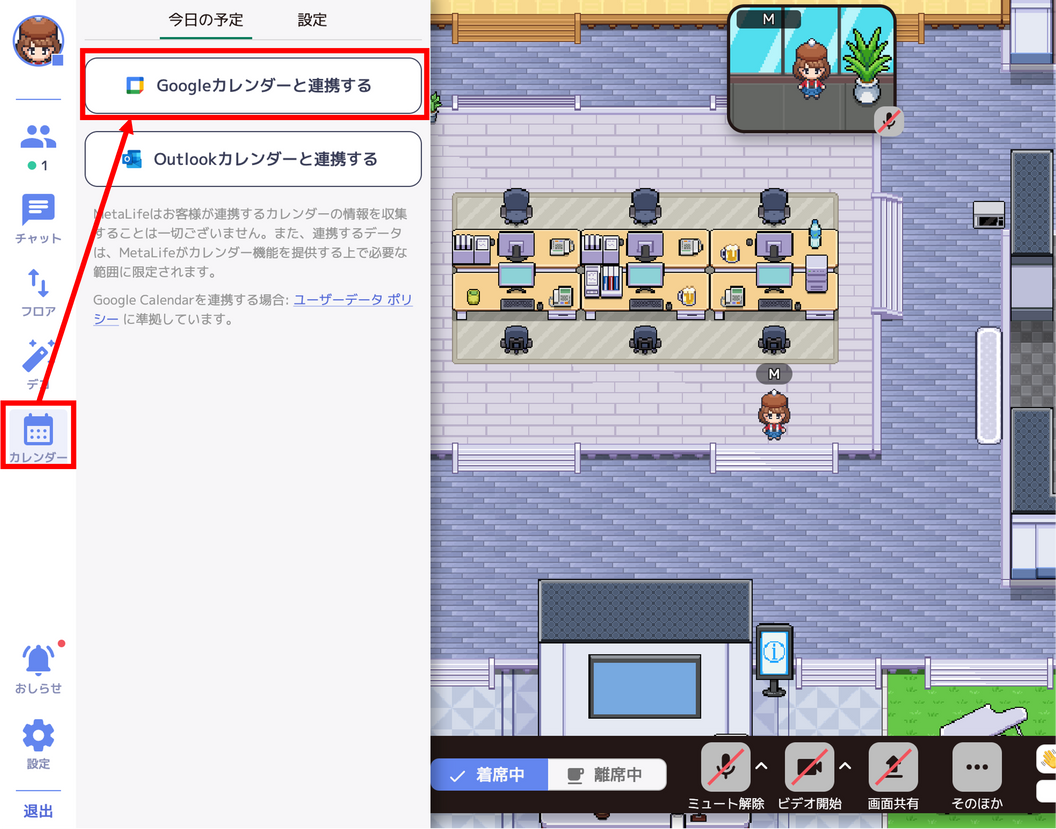1056x829 pixels.
Task: Click the waving hand reaction icon
Action: 1047,760
